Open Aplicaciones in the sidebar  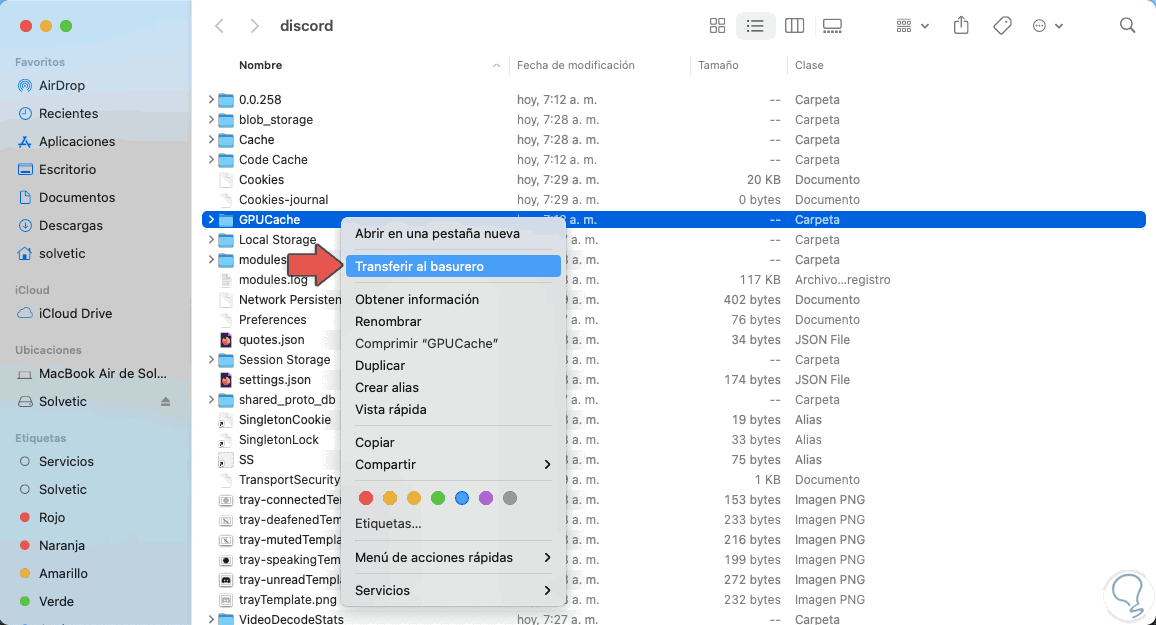point(77,142)
